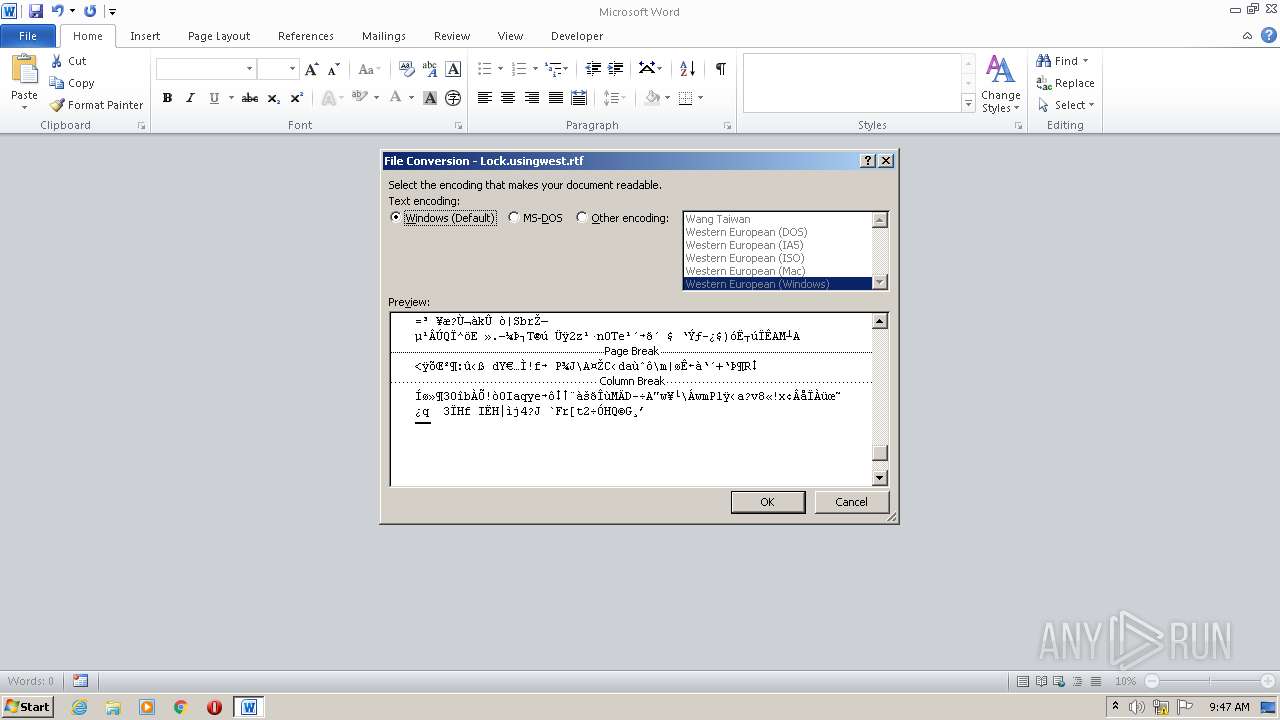Click Cancel in File Conversion dialog
Image resolution: width=1280 pixels, height=720 pixels.
tap(851, 502)
